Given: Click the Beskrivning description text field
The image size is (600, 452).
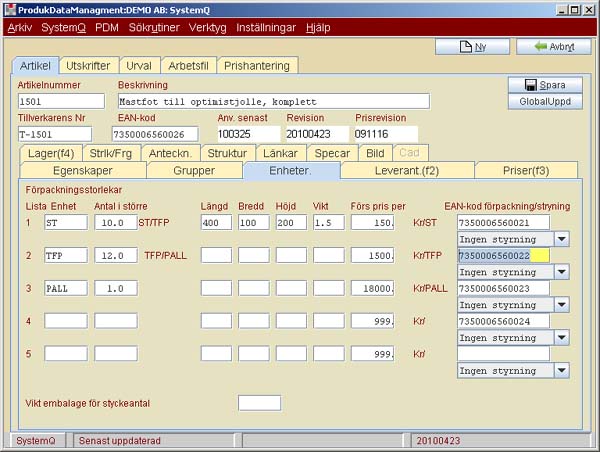Looking at the screenshot, I should coord(272,101).
